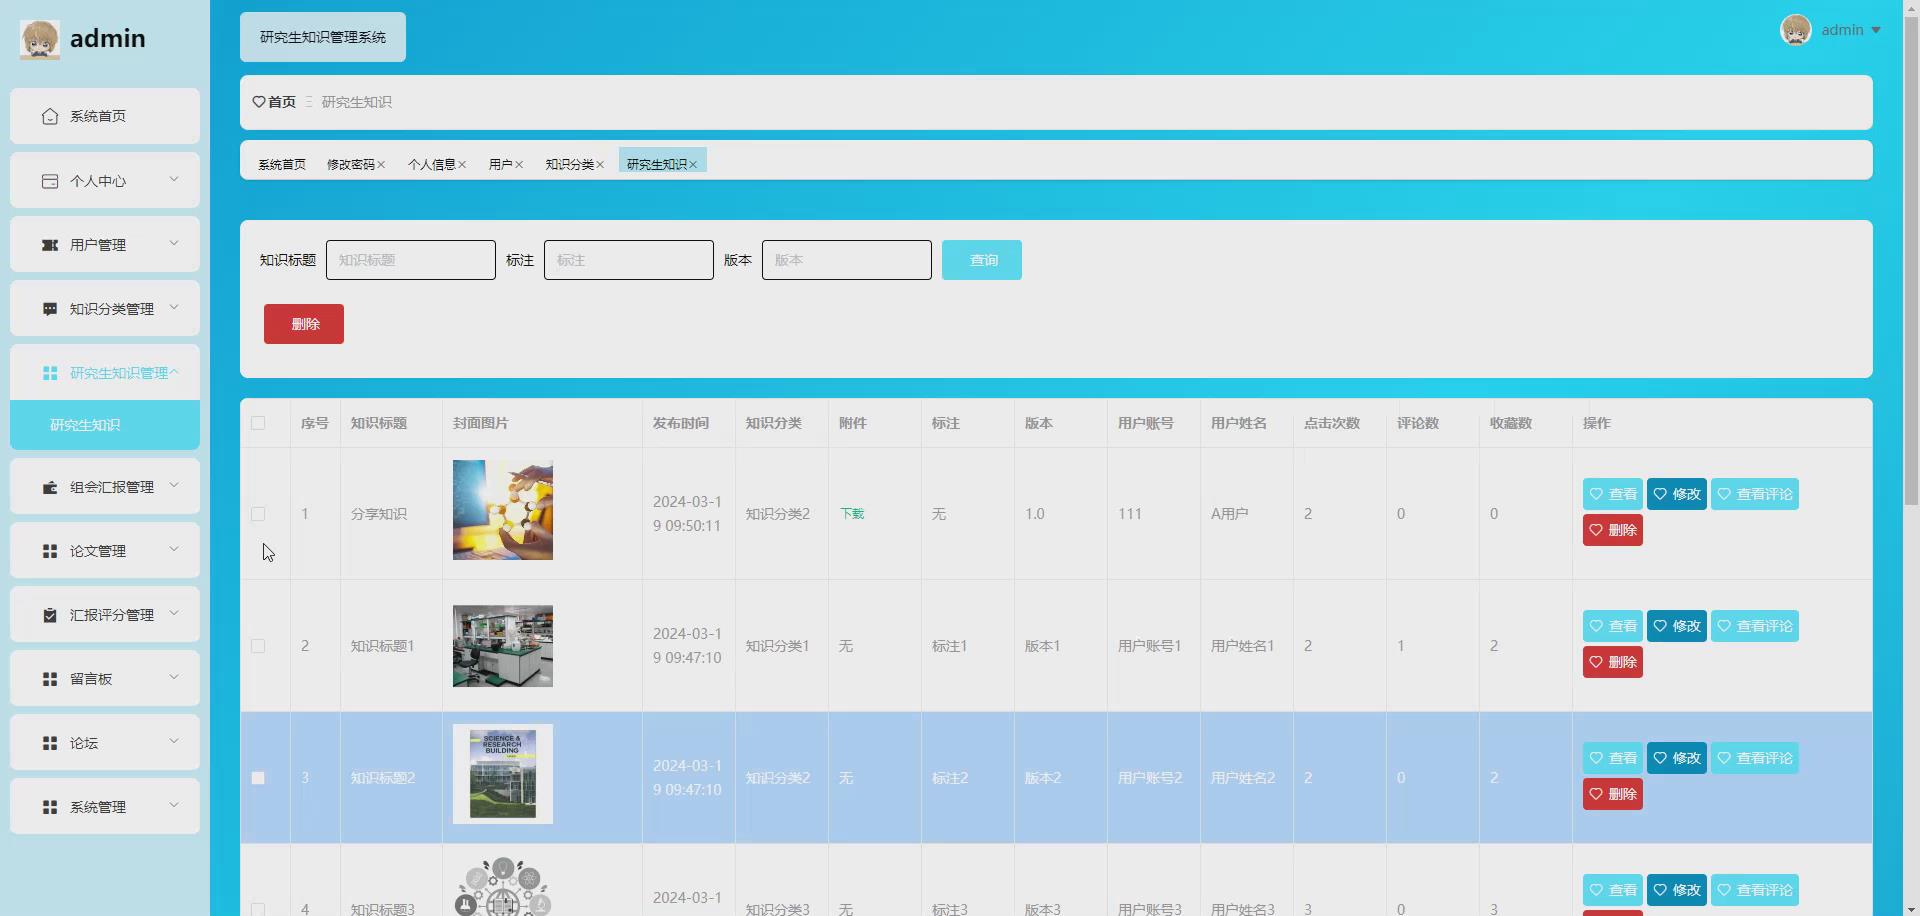The width and height of the screenshot is (1920, 916).
Task: Click 查看 for the 知识标题3 row
Action: click(x=1613, y=890)
